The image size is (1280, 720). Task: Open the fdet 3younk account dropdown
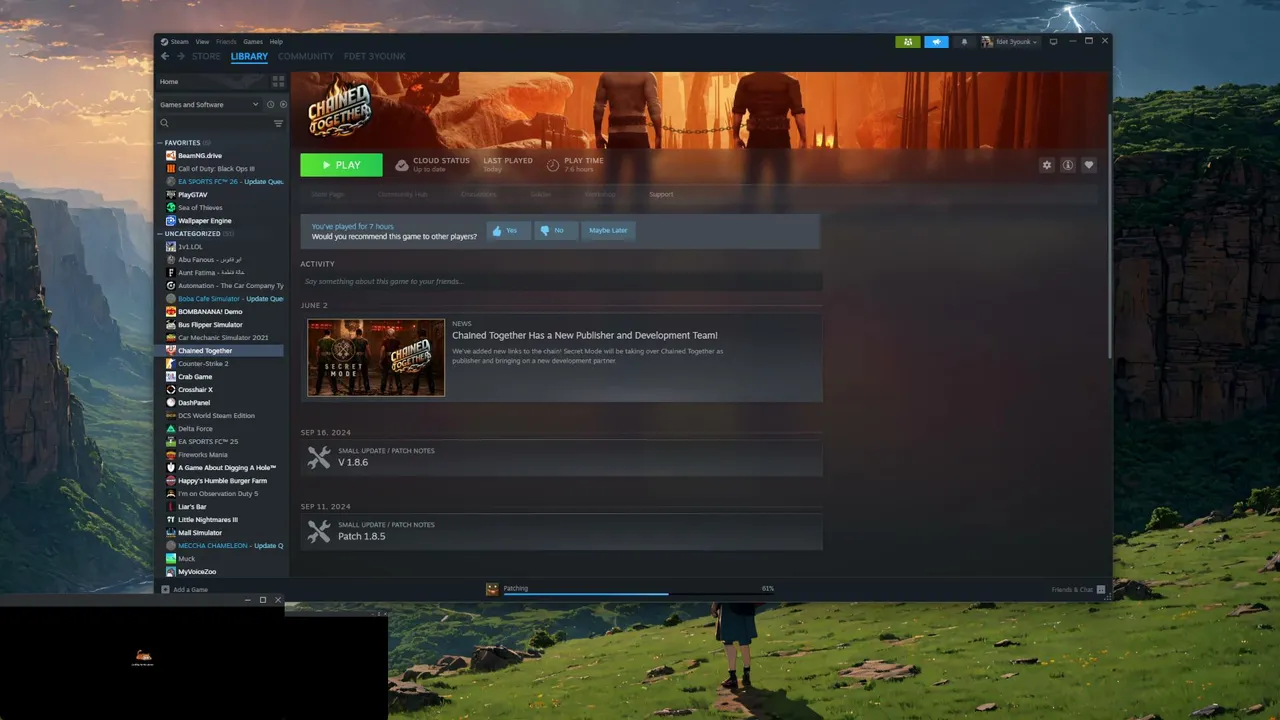click(x=1009, y=42)
